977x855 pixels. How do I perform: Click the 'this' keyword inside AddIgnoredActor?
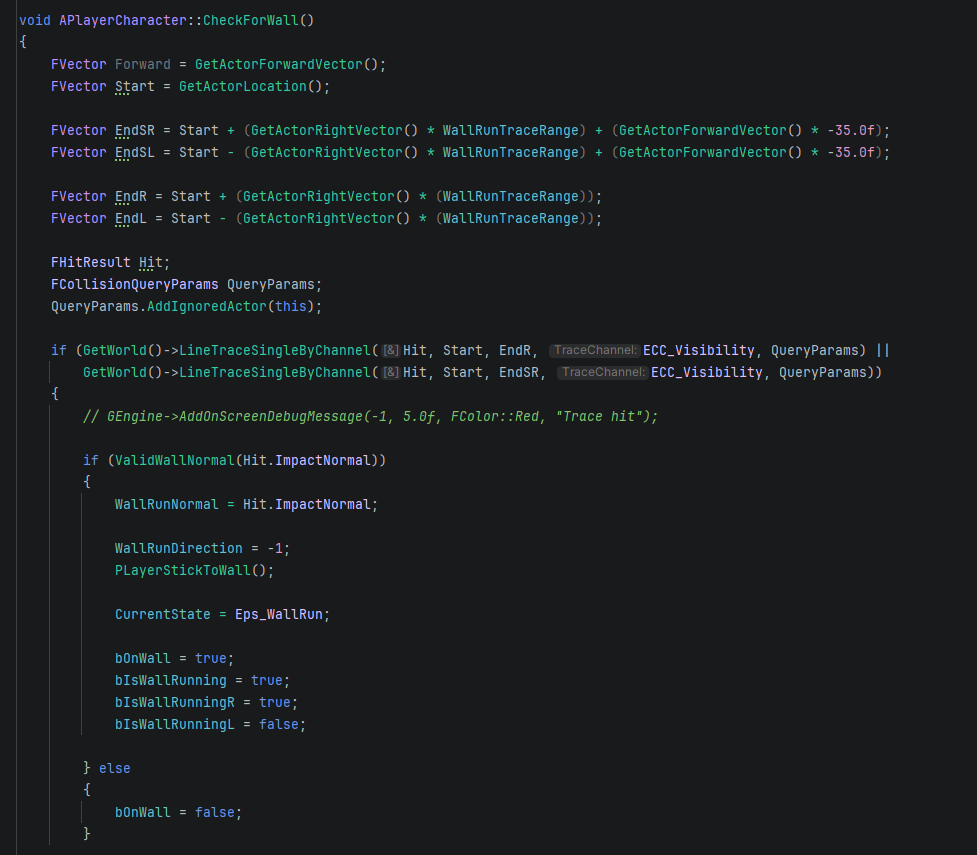[x=290, y=306]
